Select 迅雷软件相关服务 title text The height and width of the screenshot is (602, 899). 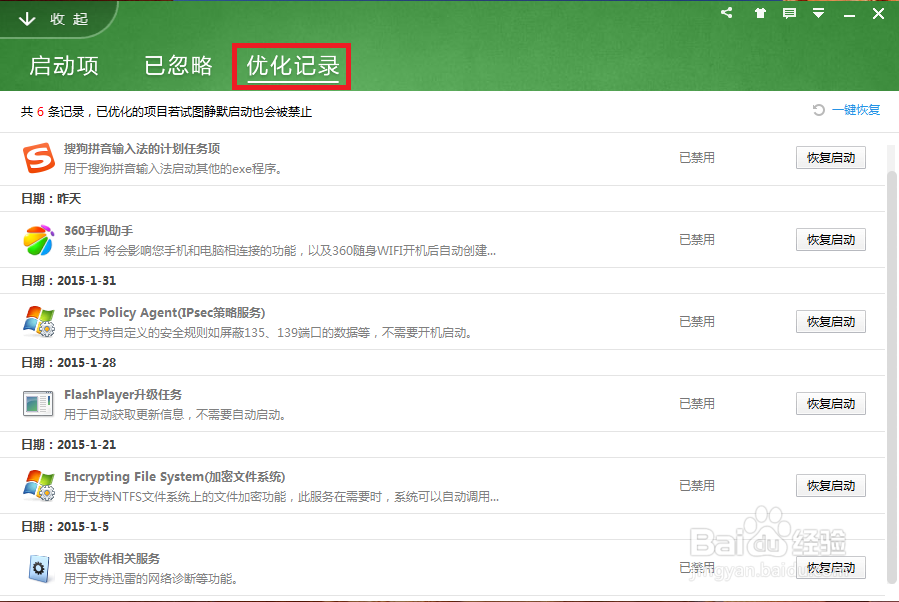[x=112, y=558]
